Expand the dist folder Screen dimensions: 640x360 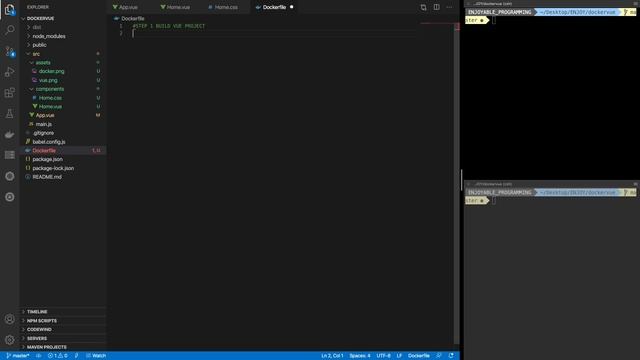(37, 27)
